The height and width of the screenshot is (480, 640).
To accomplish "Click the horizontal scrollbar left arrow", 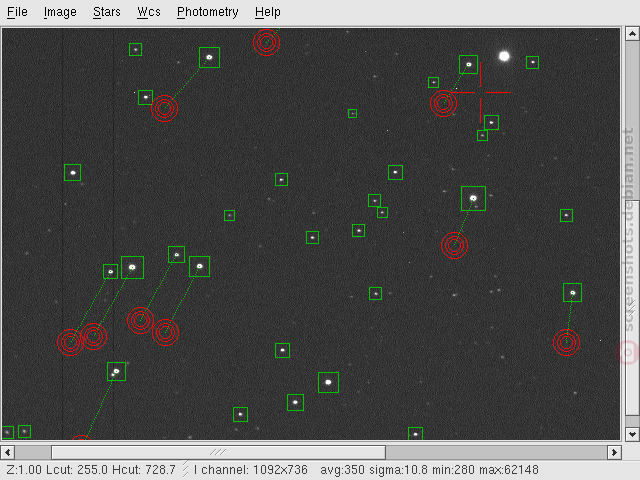I will 8,452.
